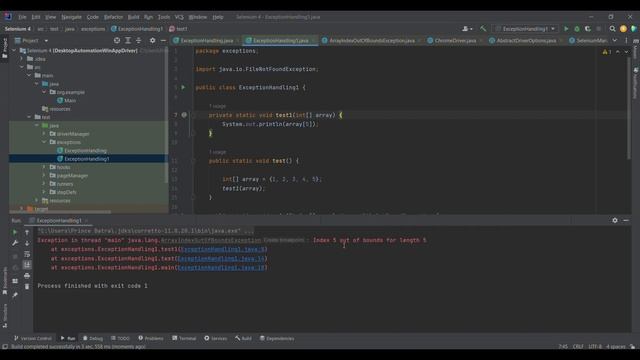Toggle Scroll to End in Run console

[27, 264]
